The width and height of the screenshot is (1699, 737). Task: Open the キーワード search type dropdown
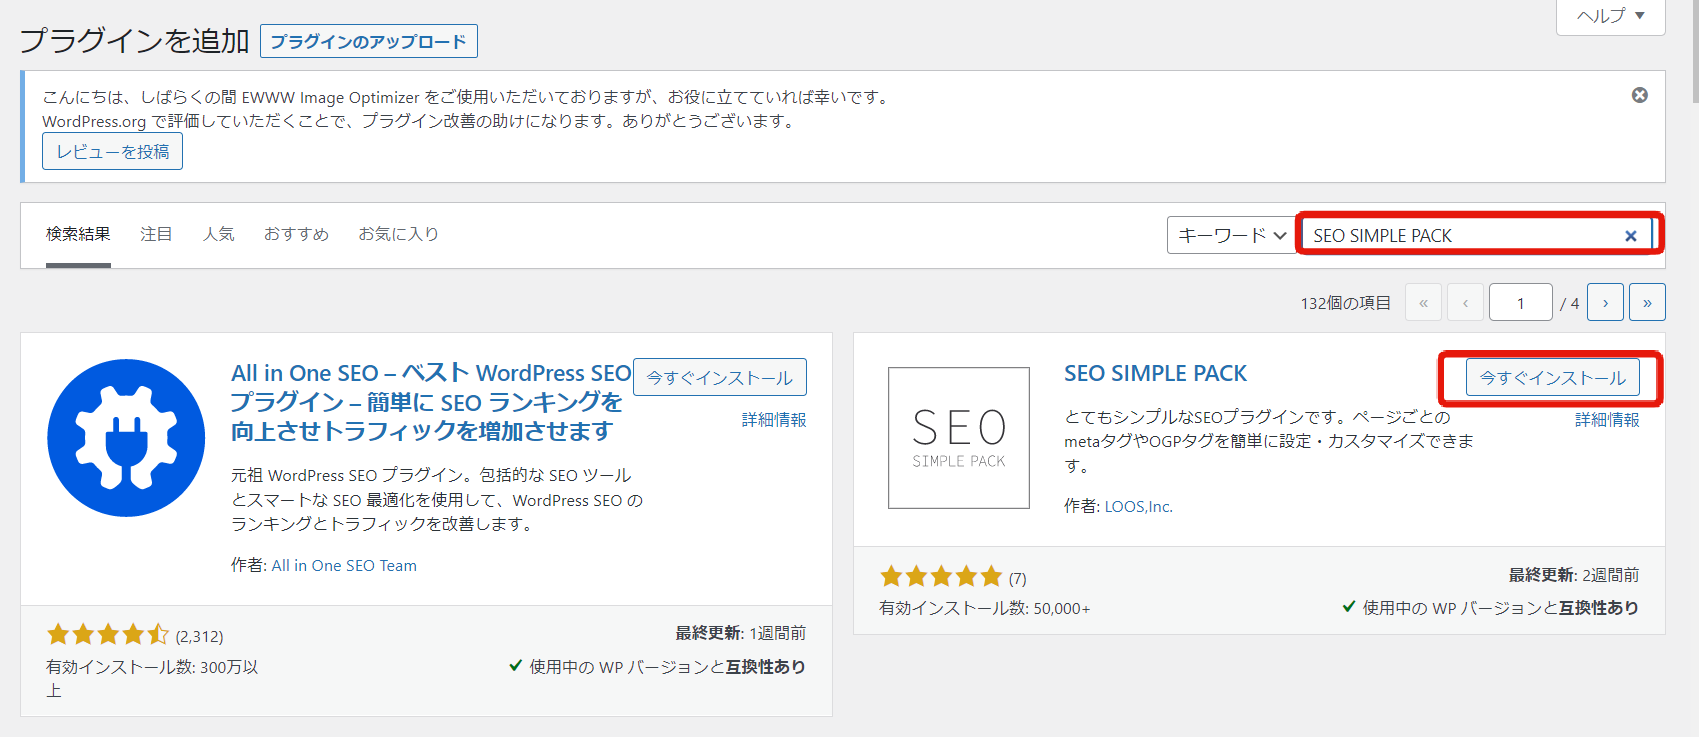point(1231,236)
